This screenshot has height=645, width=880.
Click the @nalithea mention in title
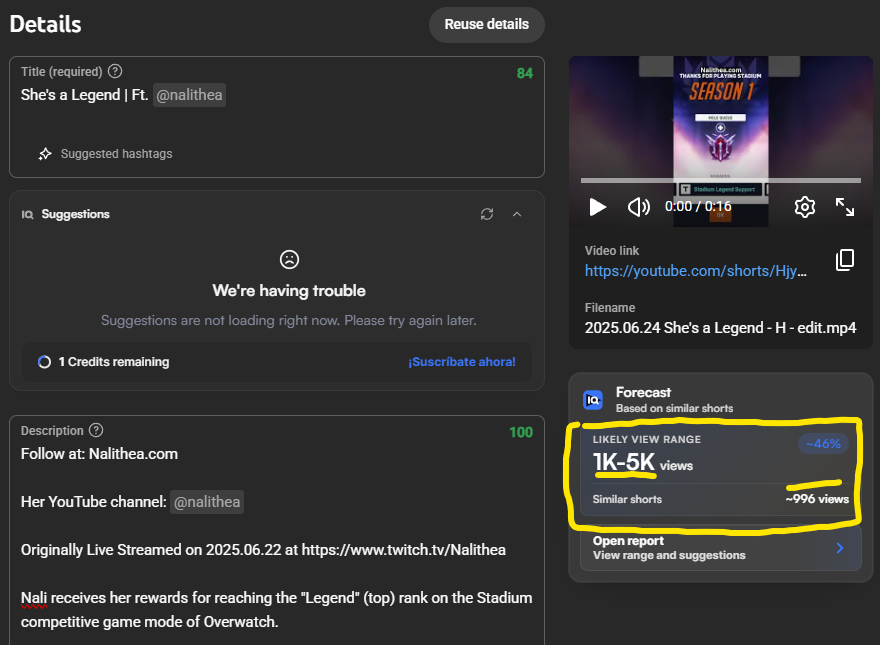(x=189, y=95)
